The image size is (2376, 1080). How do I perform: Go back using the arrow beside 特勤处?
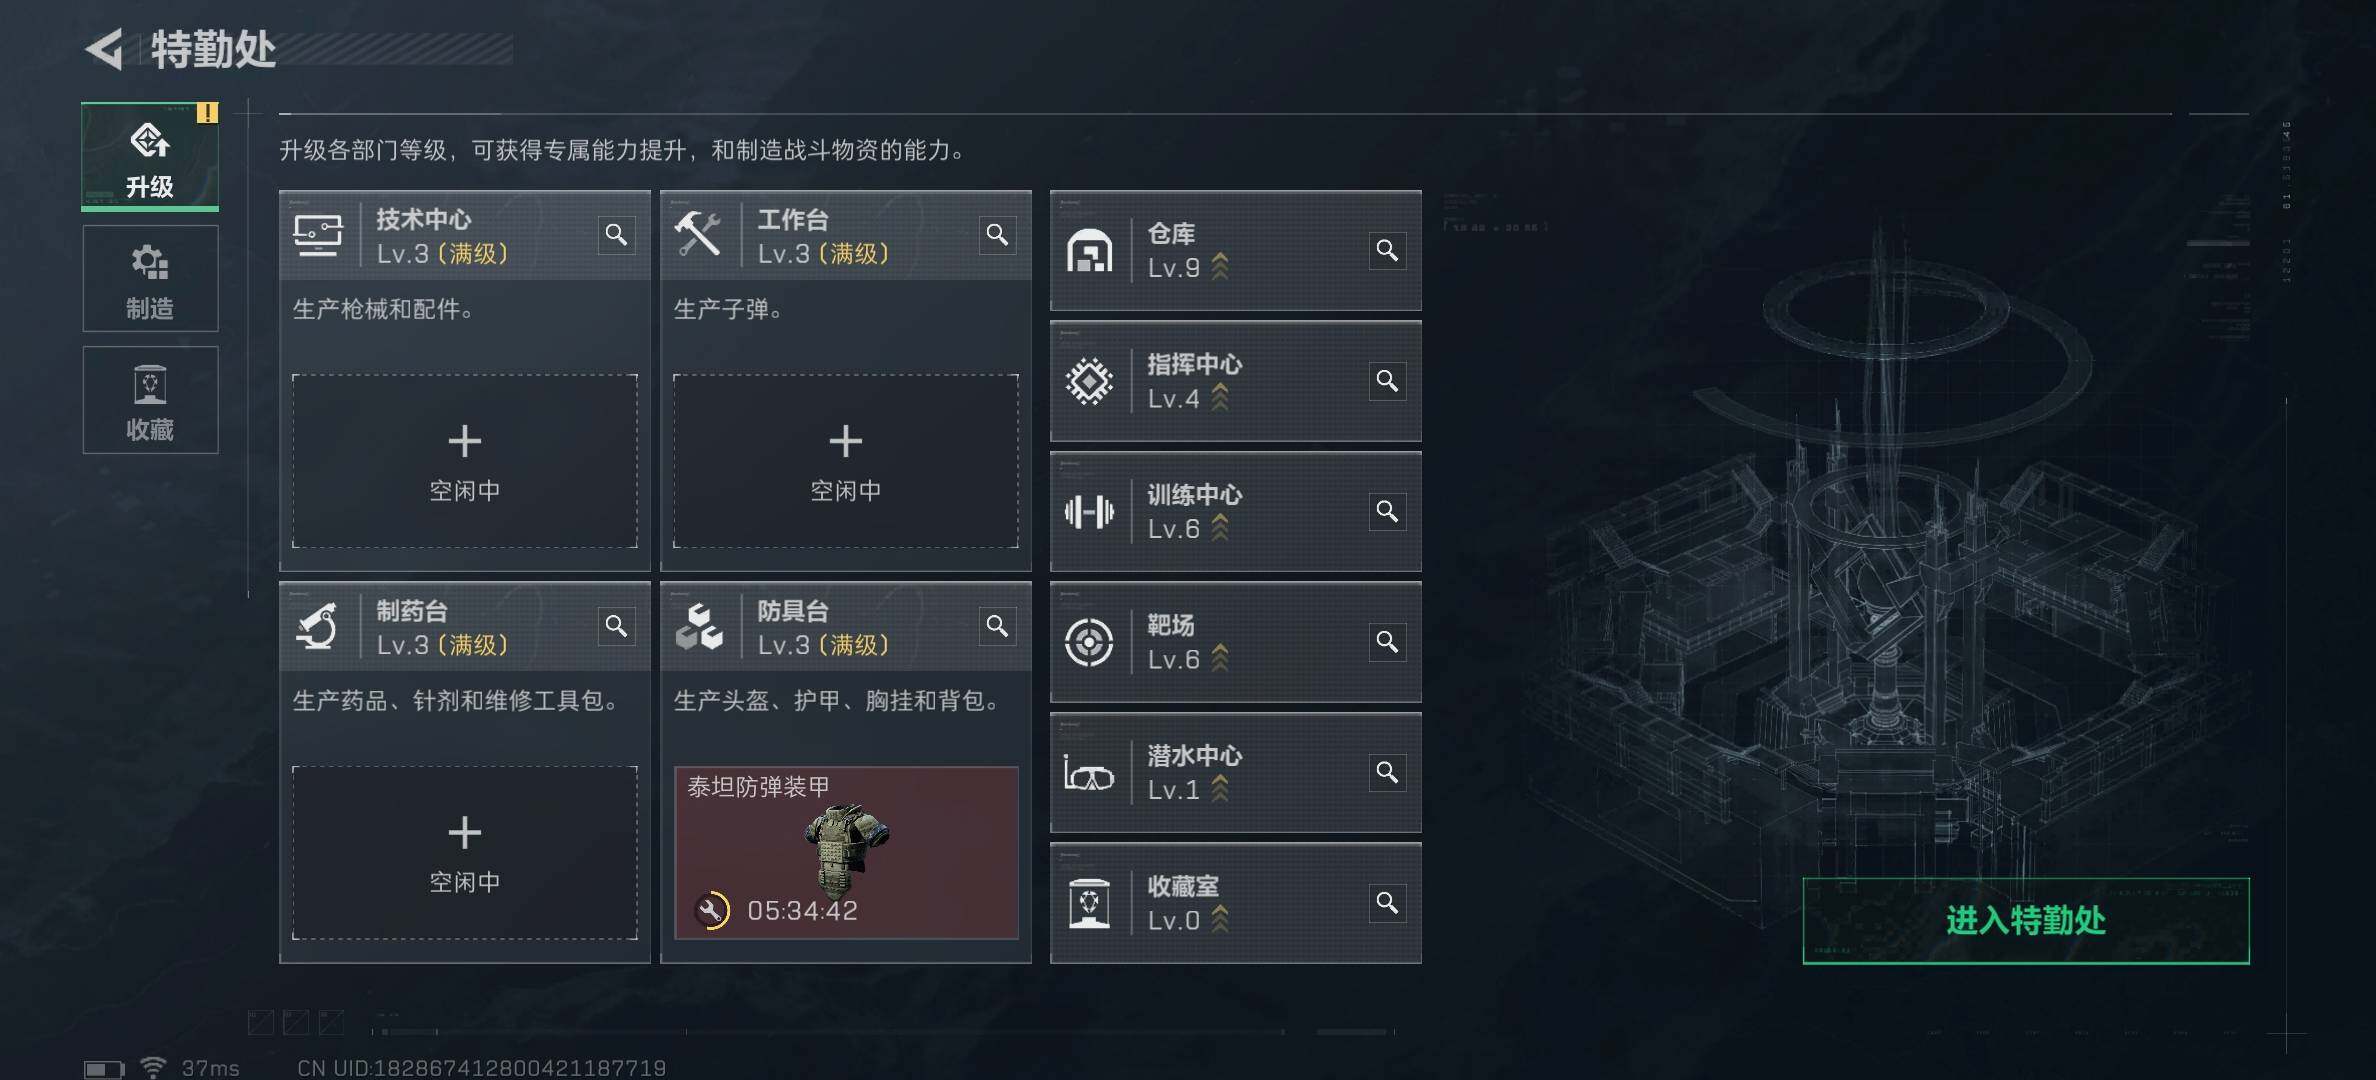105,48
